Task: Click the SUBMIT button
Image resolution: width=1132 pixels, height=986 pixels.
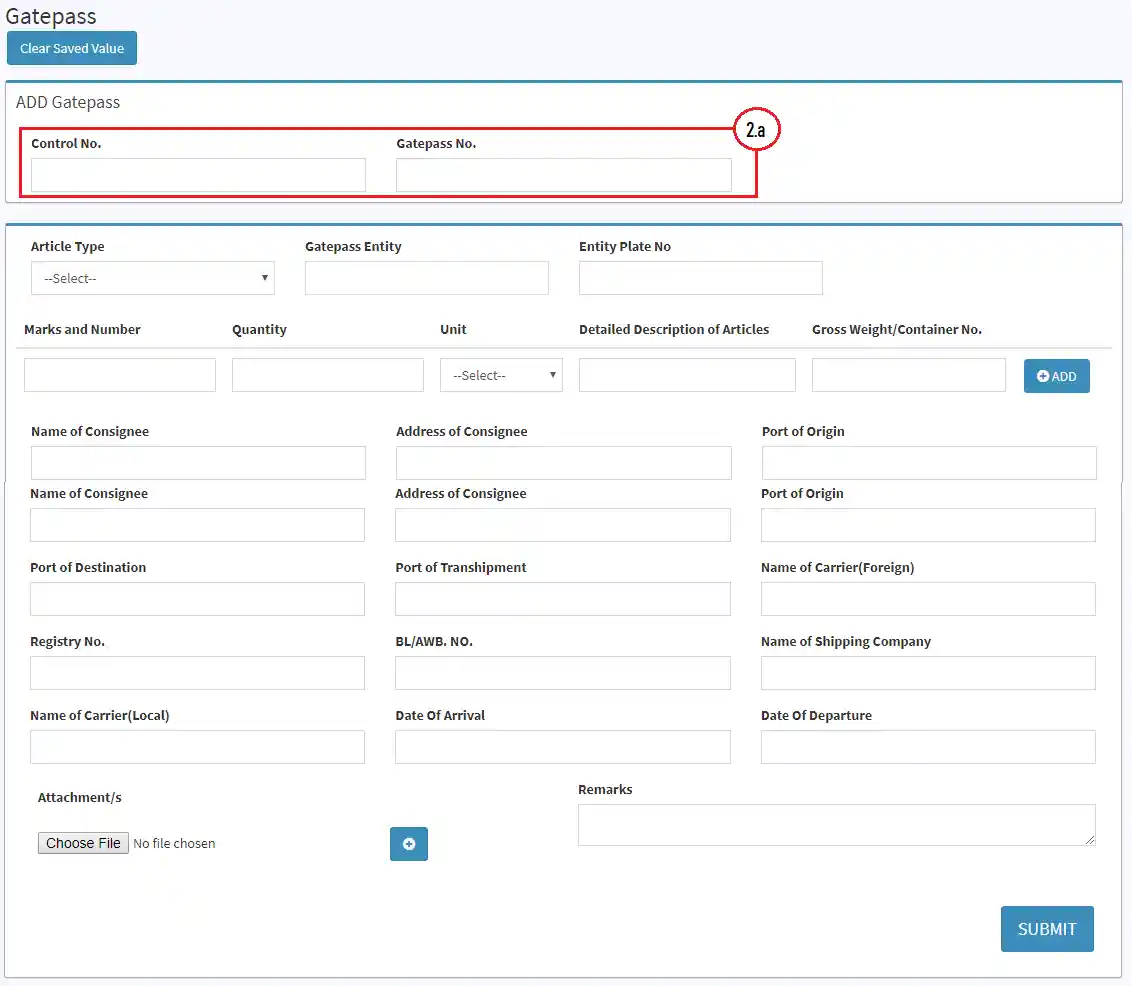Action: click(1047, 929)
